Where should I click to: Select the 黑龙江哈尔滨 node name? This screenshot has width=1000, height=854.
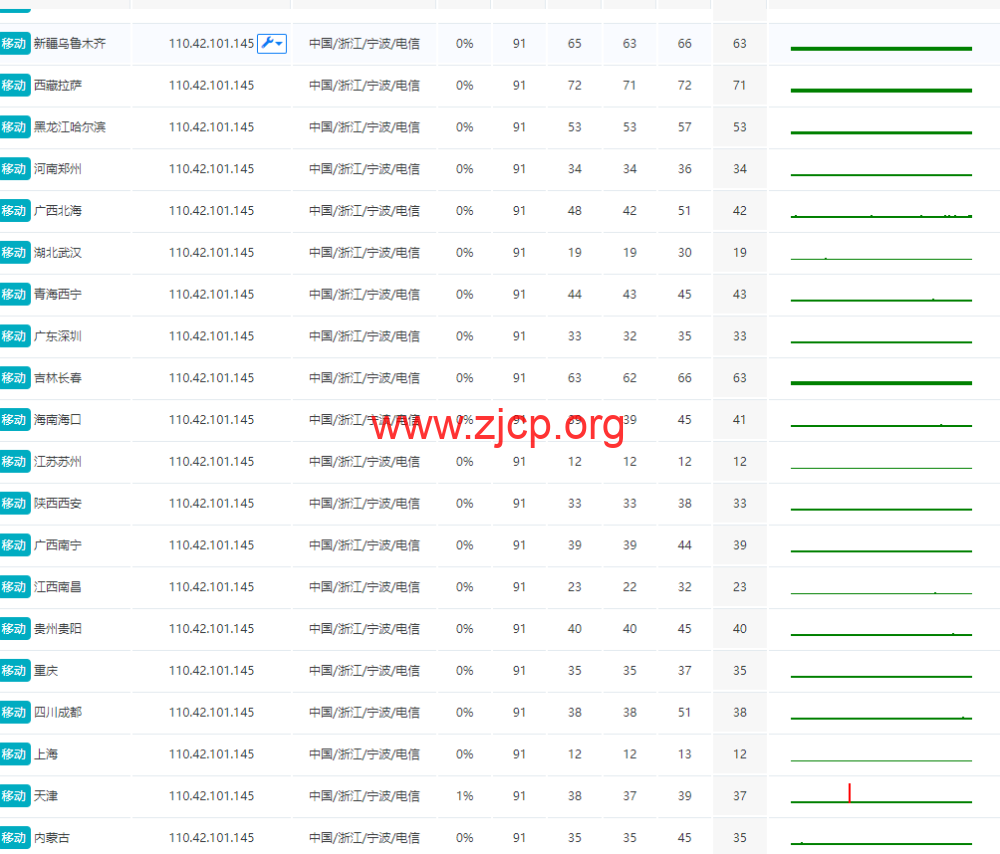tap(70, 127)
